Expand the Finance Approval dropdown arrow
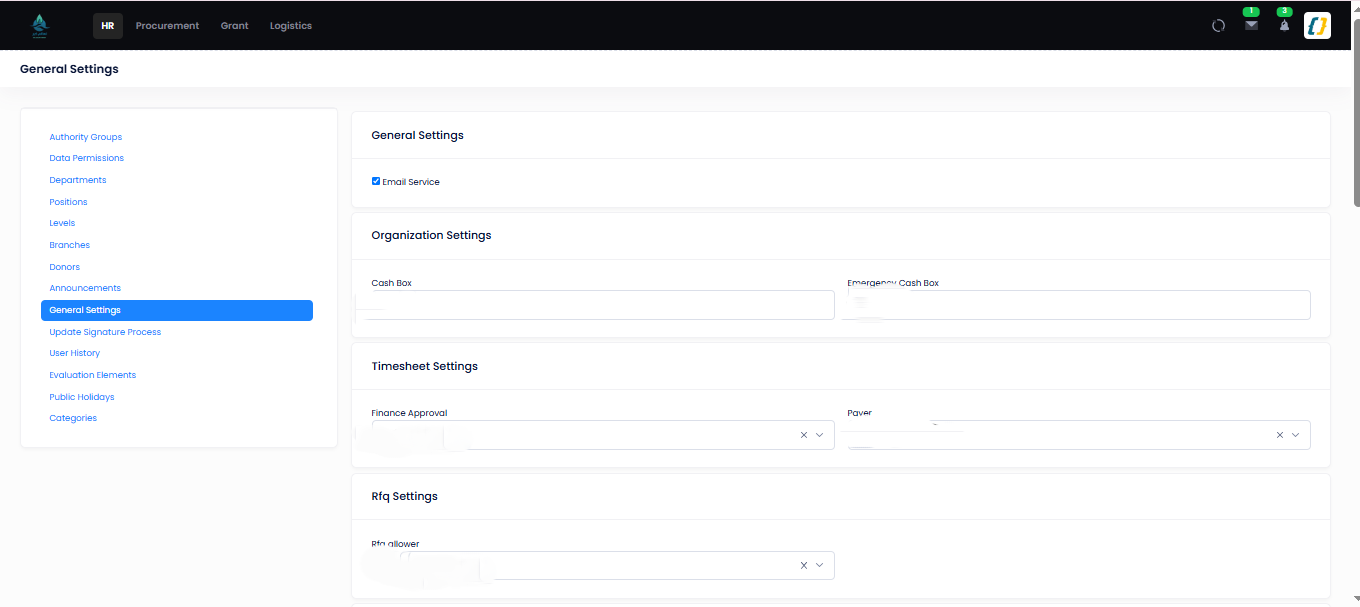Image resolution: width=1360 pixels, height=607 pixels. click(820, 435)
